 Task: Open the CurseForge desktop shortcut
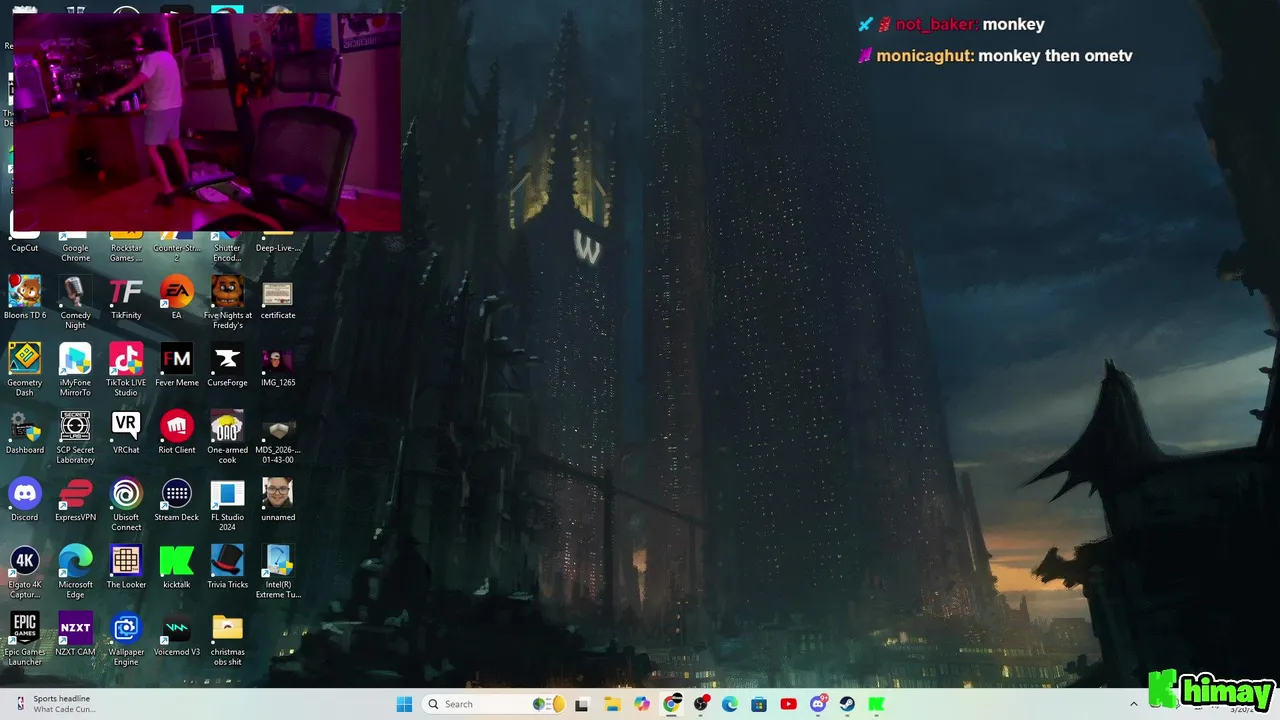pyautogui.click(x=227, y=366)
